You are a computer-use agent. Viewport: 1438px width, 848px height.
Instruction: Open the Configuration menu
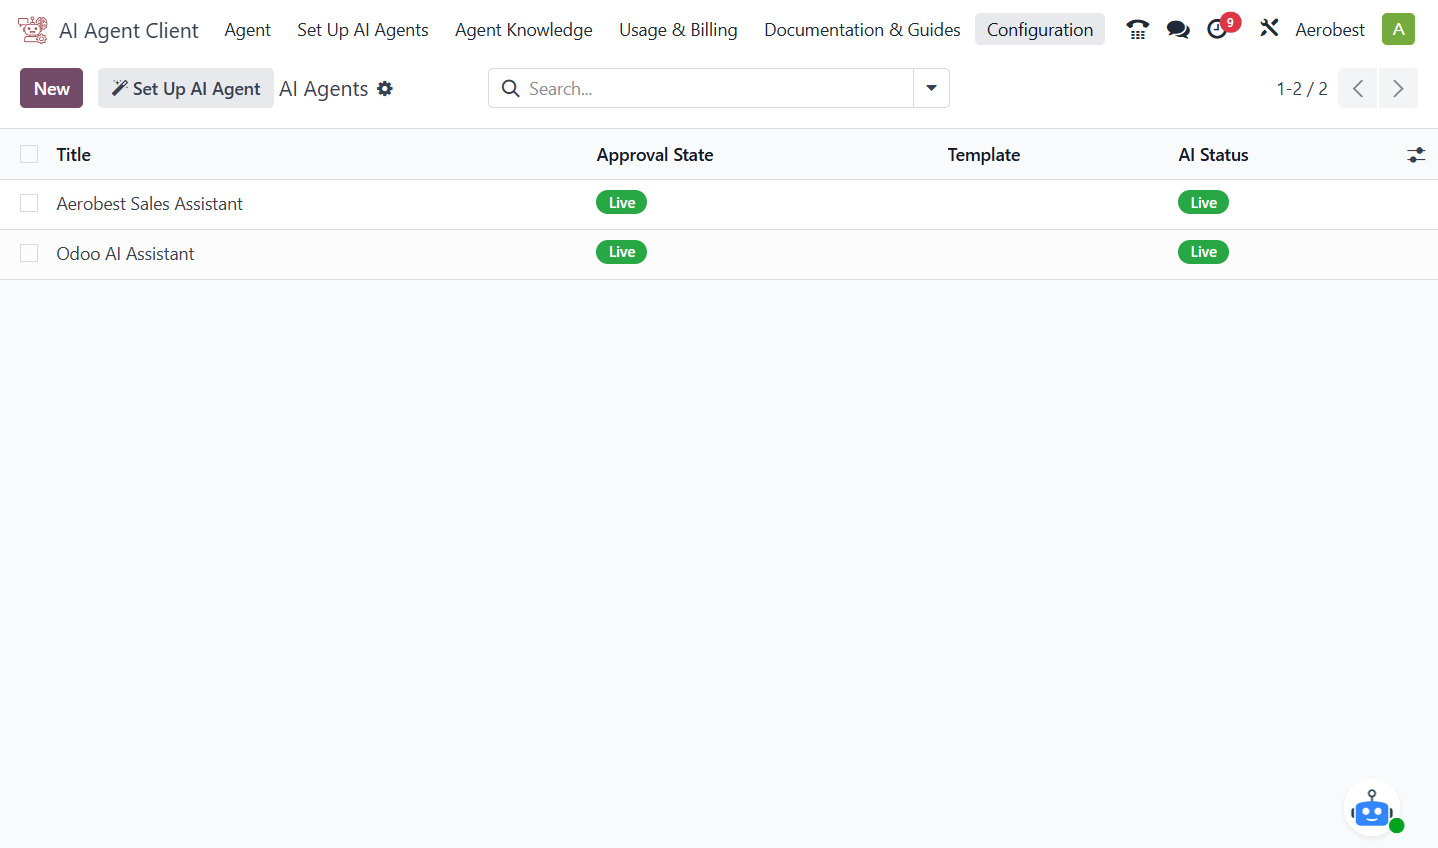click(x=1040, y=30)
